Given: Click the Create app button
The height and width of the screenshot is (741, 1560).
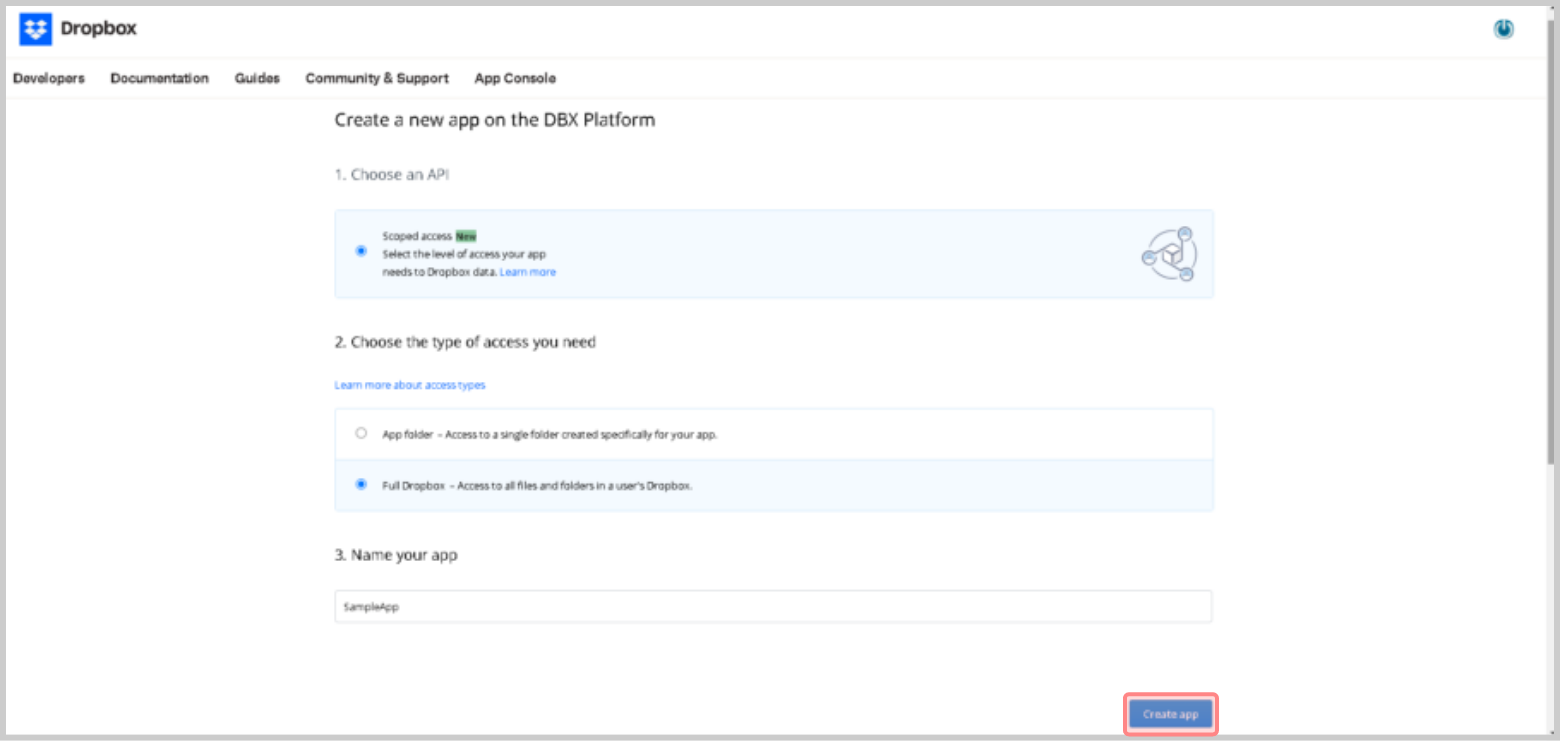Looking at the screenshot, I should point(1170,714).
